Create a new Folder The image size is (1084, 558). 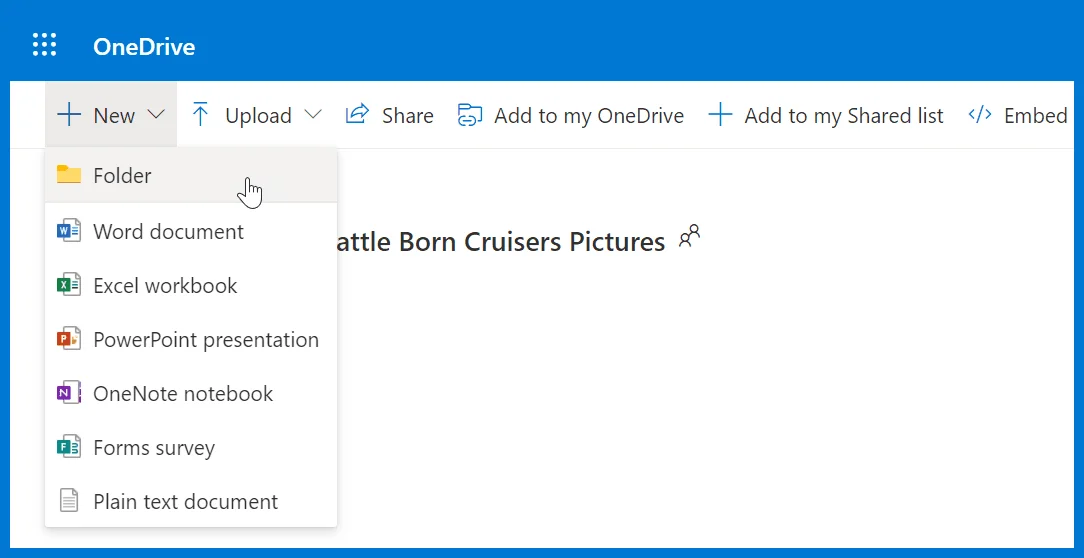click(x=191, y=176)
